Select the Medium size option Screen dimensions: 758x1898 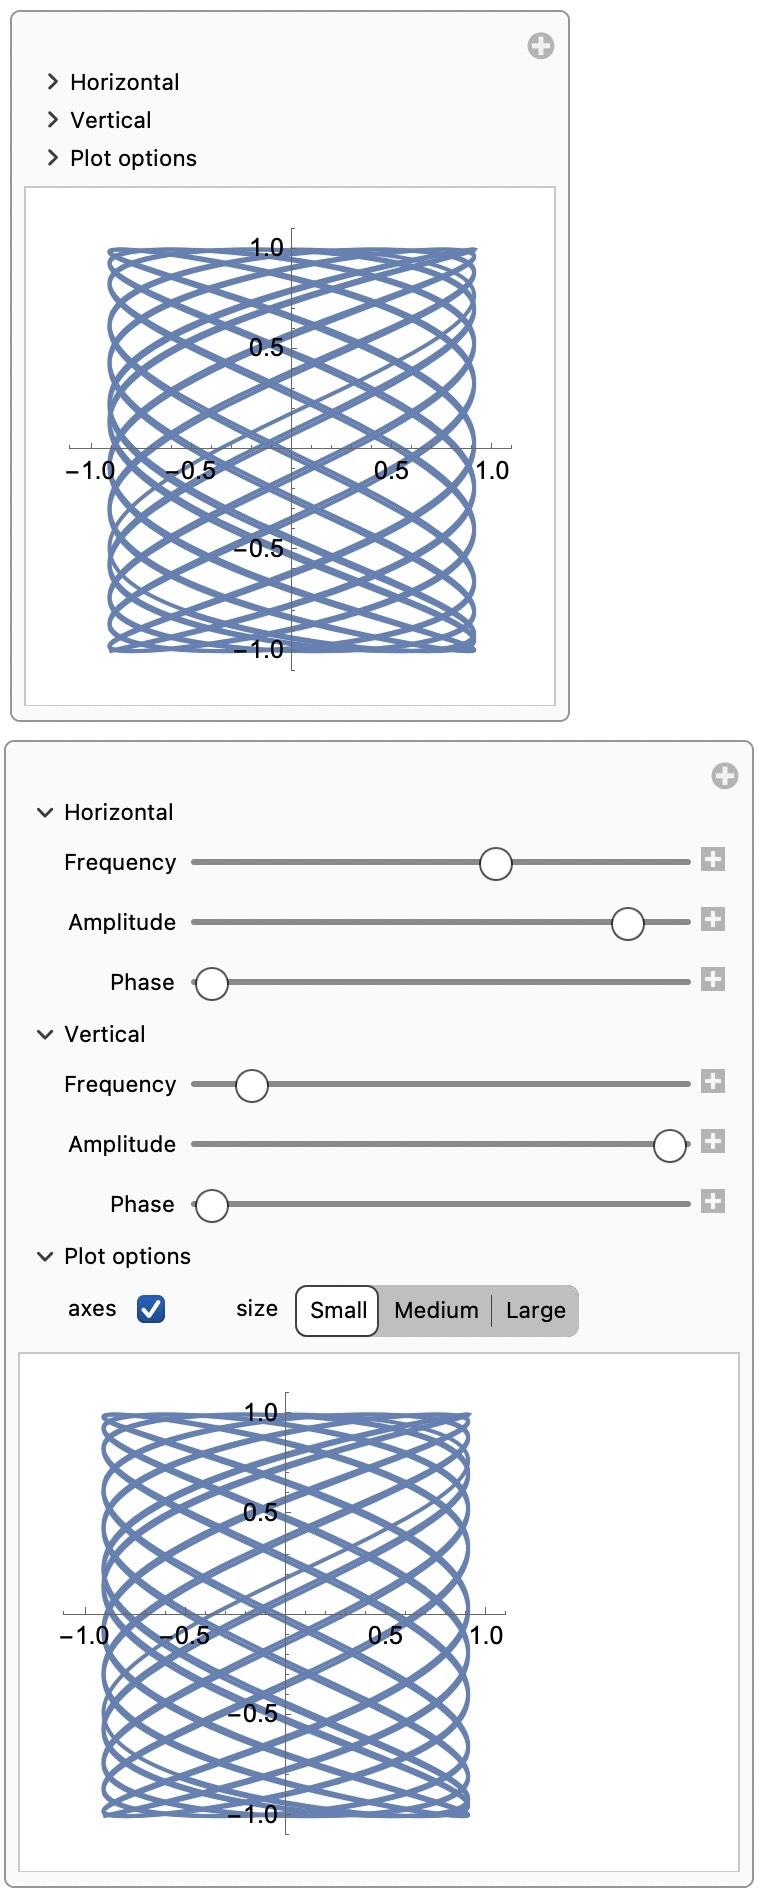[436, 1311]
